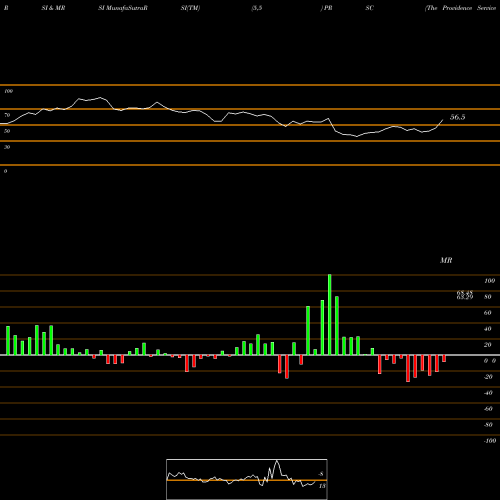Click the histogram axis label -100
Viewport: 500px width, 500px height.
[490, 441]
